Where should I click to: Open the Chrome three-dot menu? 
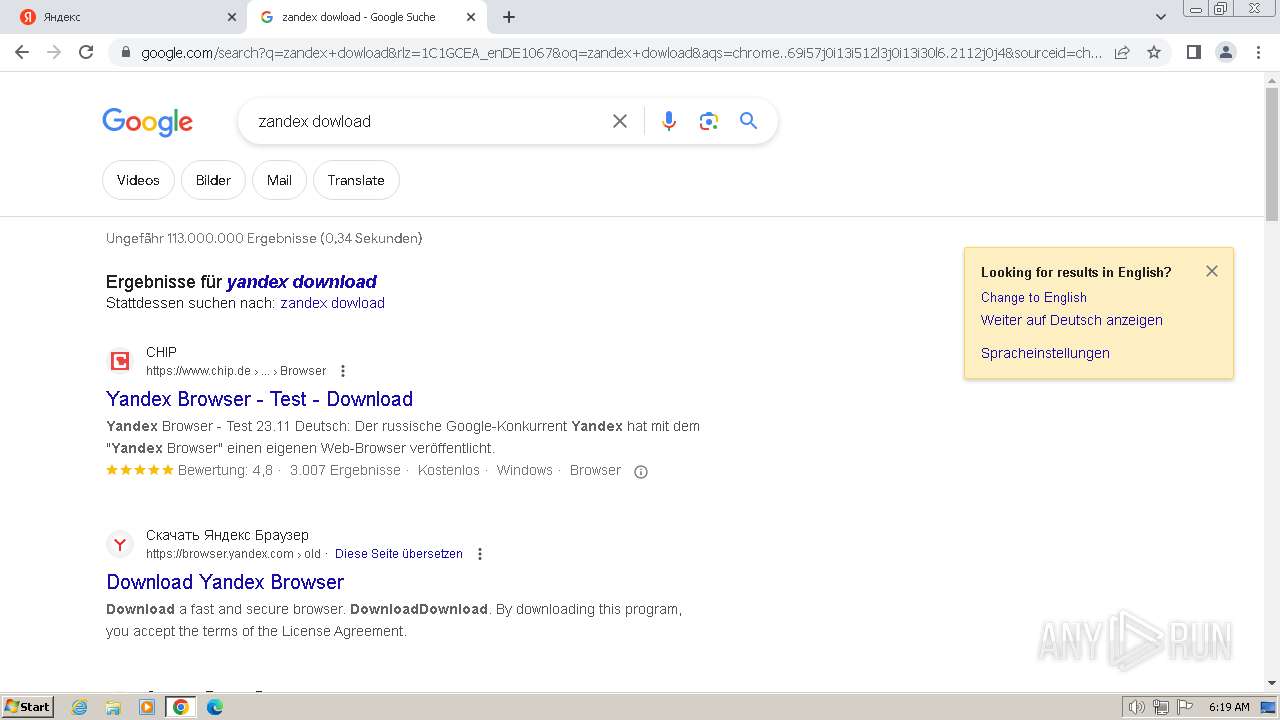pyautogui.click(x=1257, y=52)
